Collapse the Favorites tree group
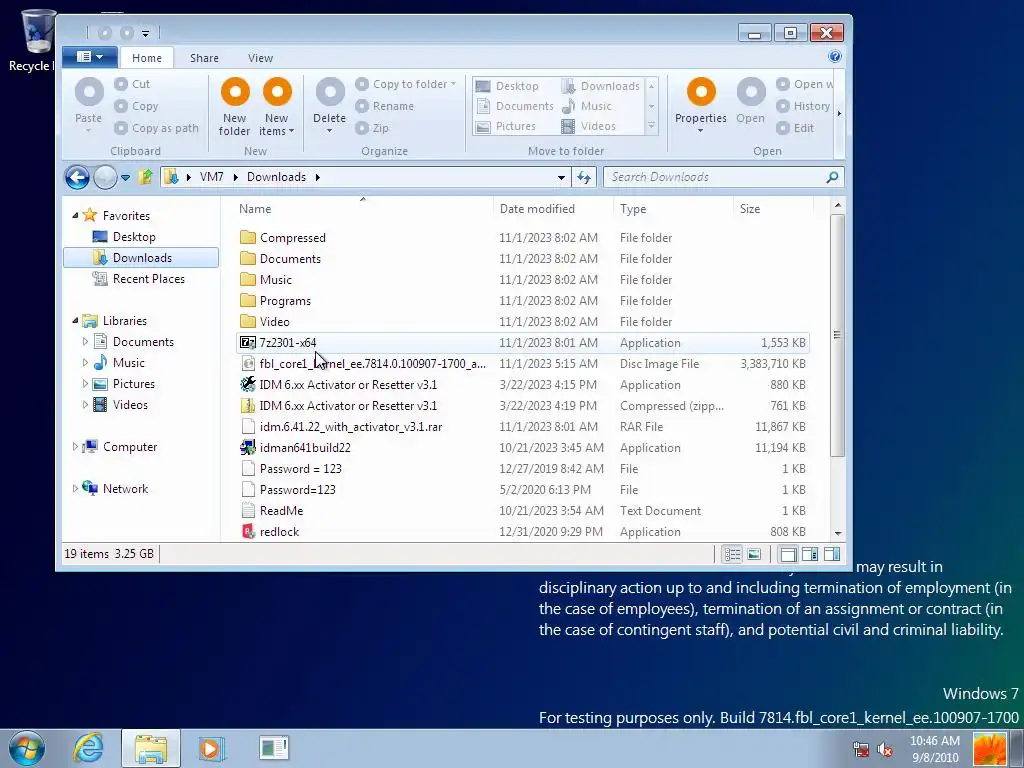The width and height of the screenshot is (1024, 768). click(75, 215)
